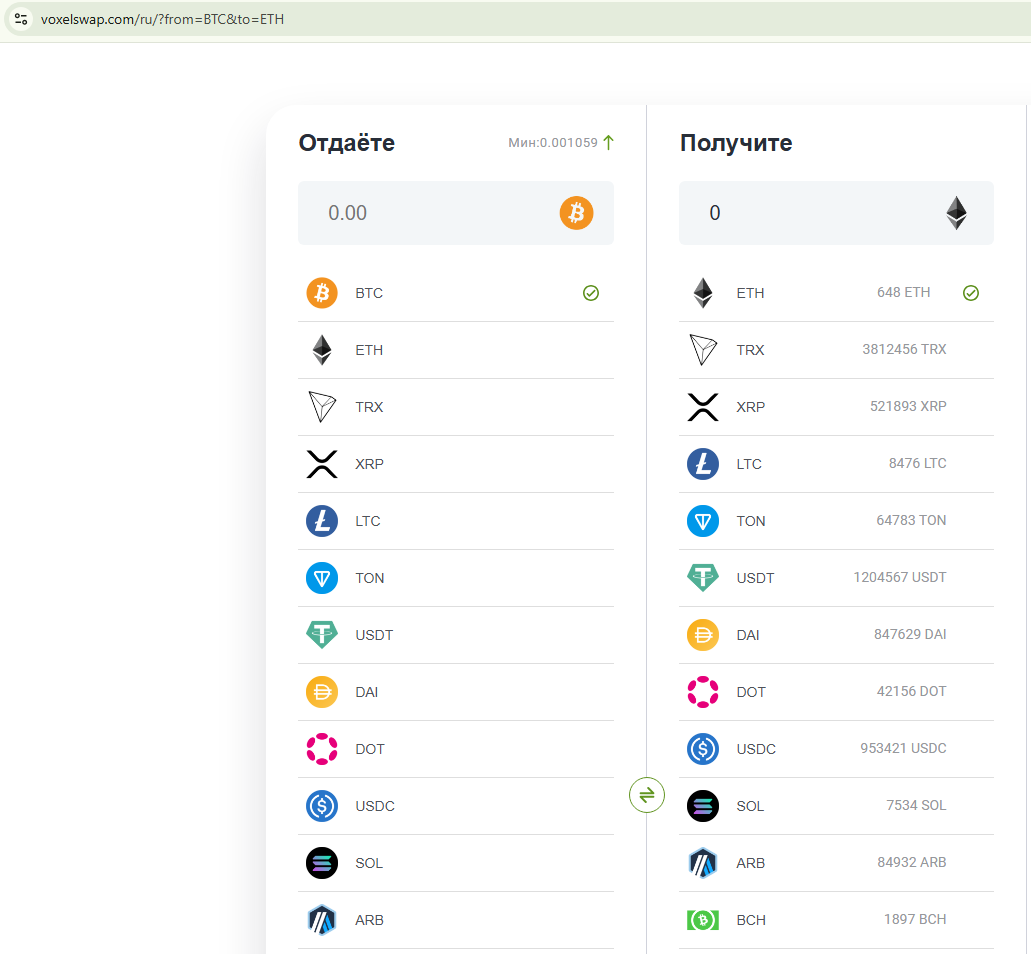Viewport: 1031px width, 954px height.
Task: Select XRP icon in the Отдаёте list
Action: click(x=322, y=464)
